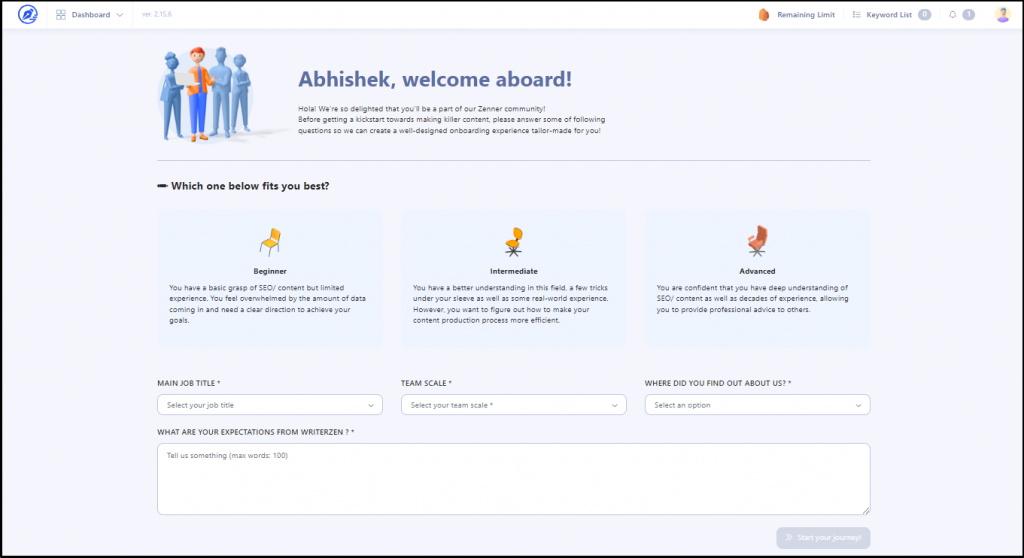This screenshot has width=1024, height=558.
Task: Click the MAIN JOB TITLE label
Action: [189, 383]
